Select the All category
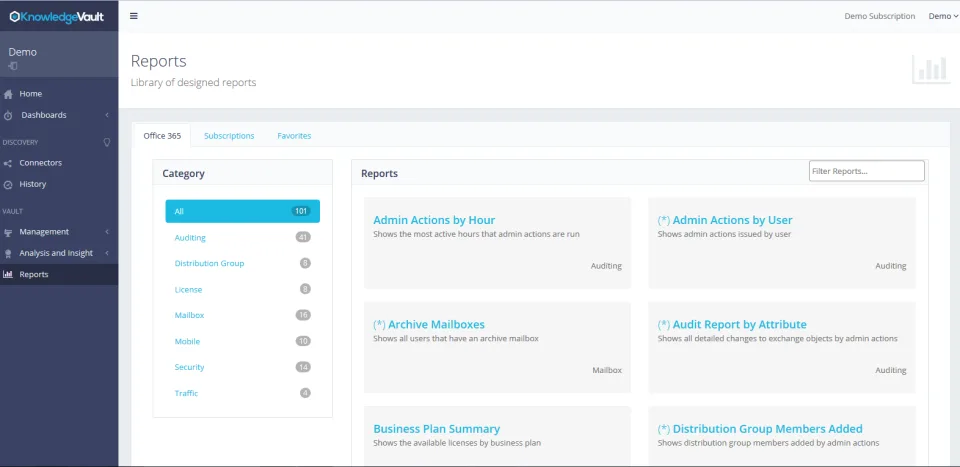The height and width of the screenshot is (467, 960). click(x=242, y=211)
